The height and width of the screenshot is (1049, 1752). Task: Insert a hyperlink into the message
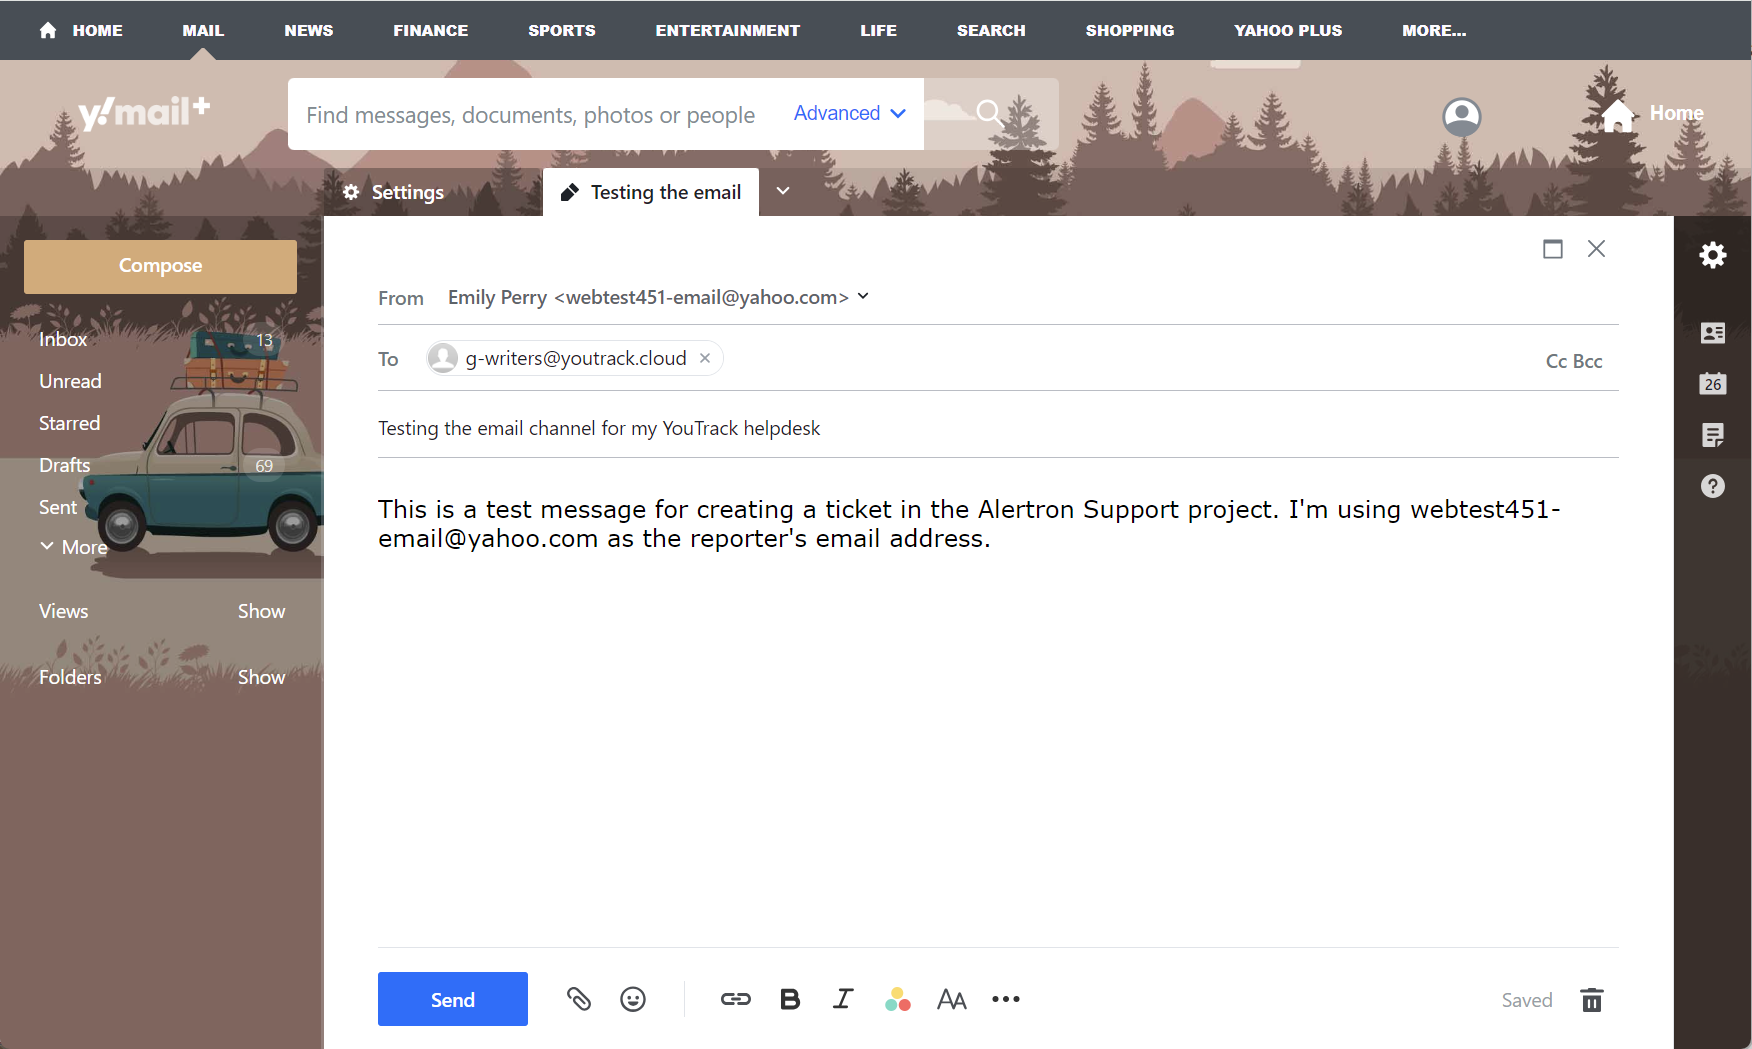click(736, 999)
